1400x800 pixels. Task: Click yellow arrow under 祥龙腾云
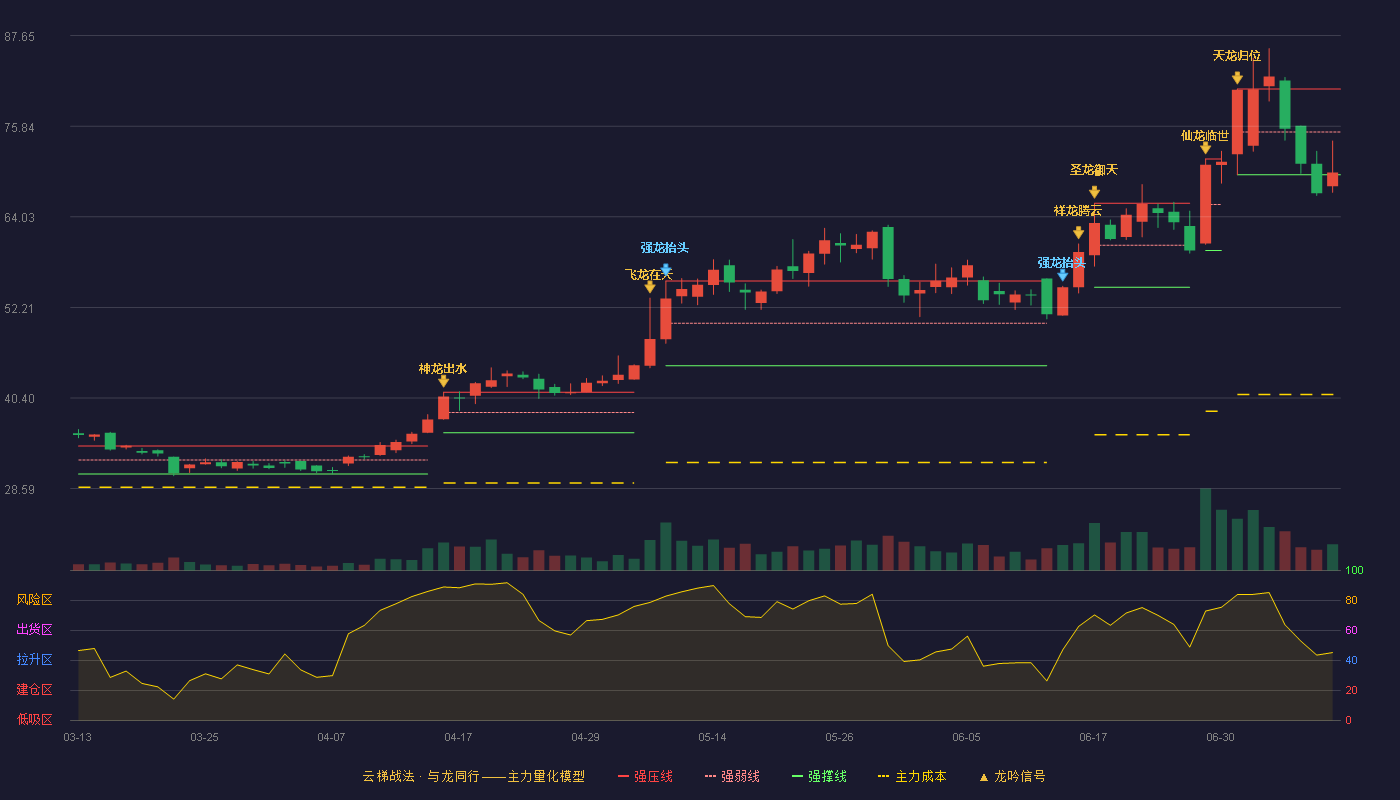(1078, 233)
